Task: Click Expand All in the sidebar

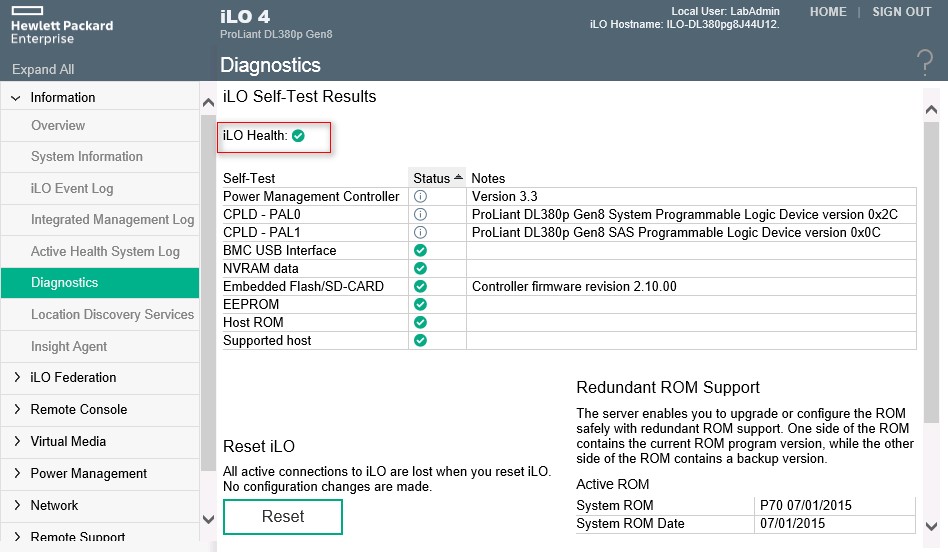Action: 43,70
